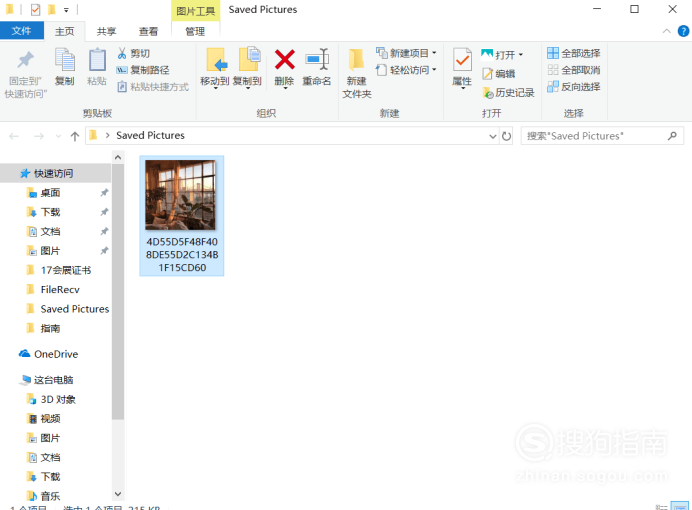
Task: Open Explorer help (blue question mark)
Action: [x=683, y=31]
